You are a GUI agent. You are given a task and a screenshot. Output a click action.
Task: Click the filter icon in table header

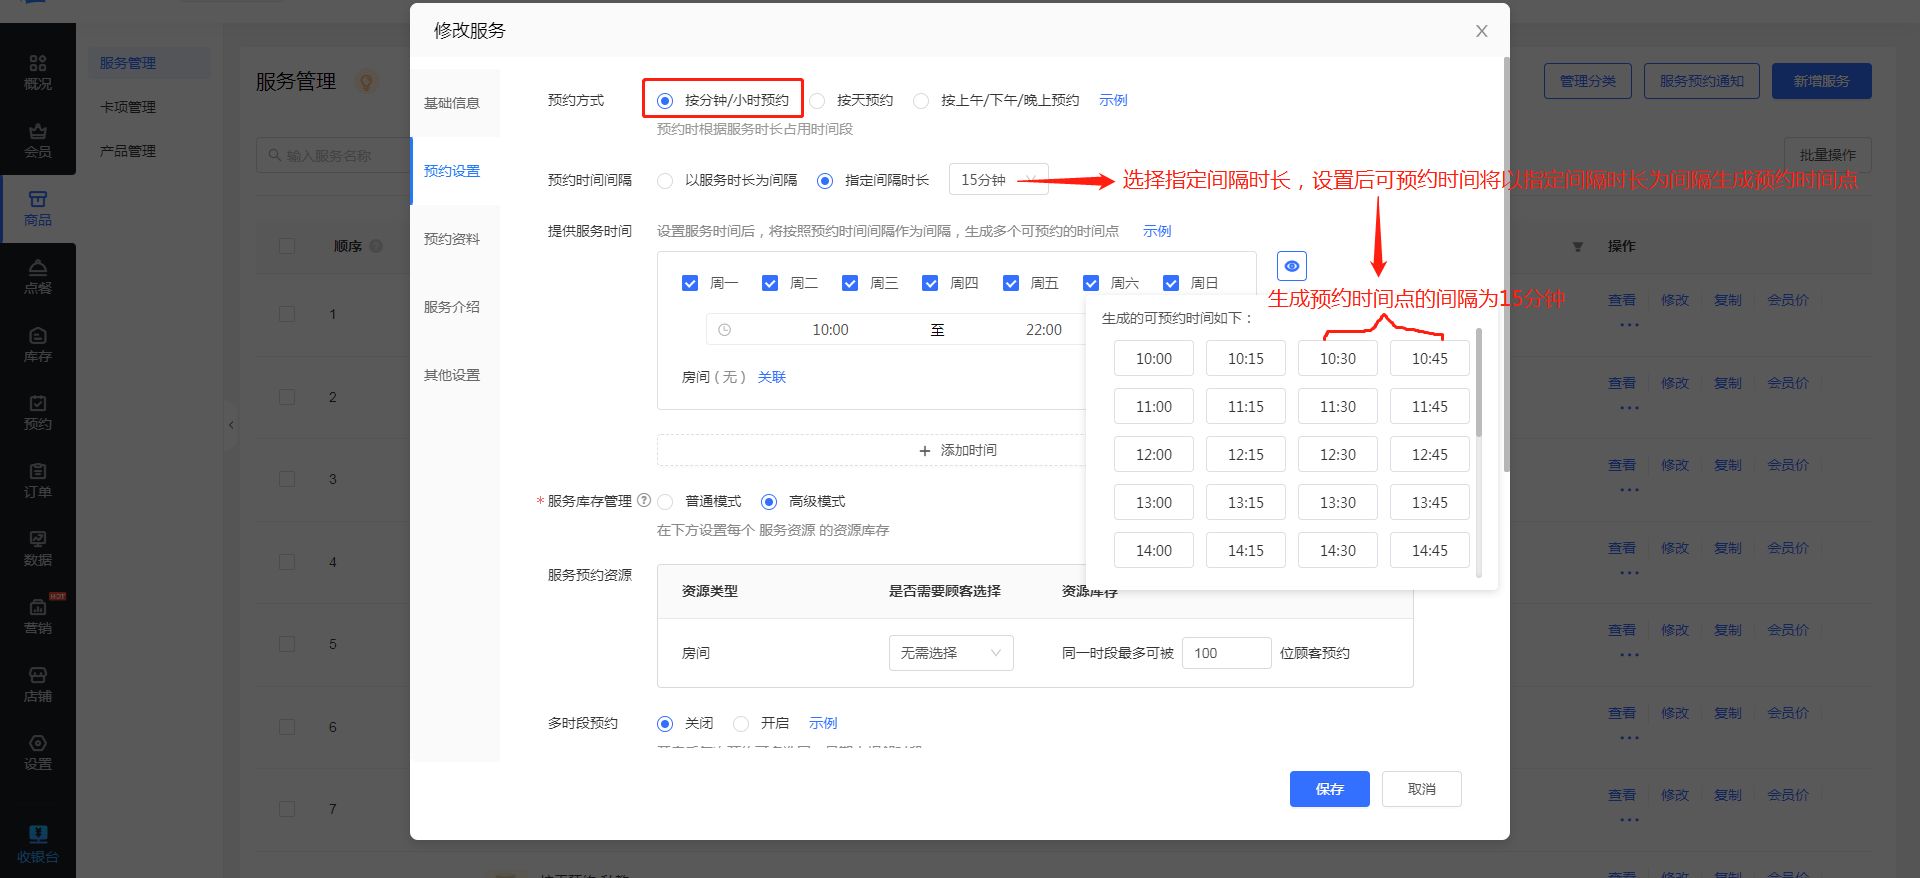point(1578,246)
